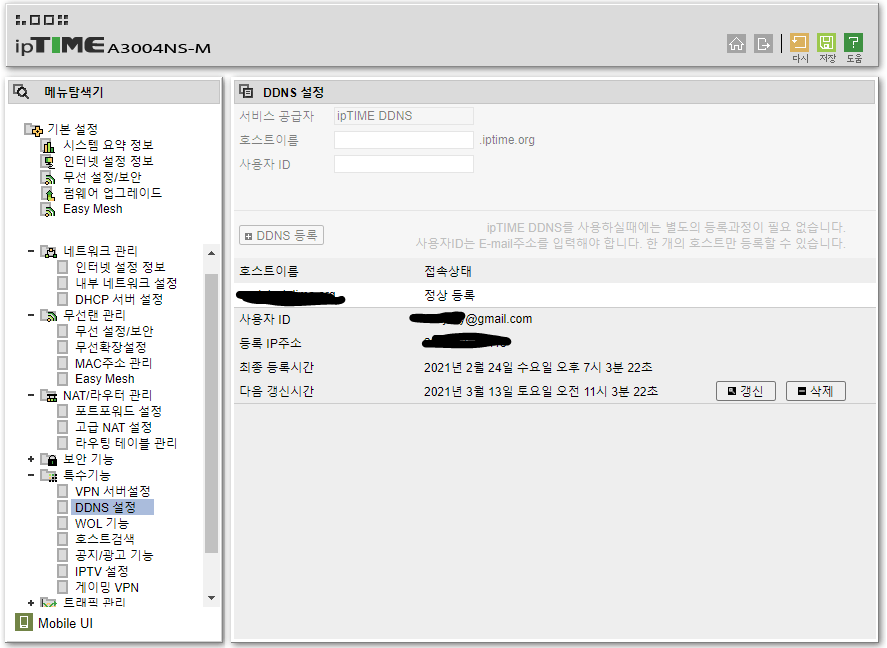Open DHCP 서버 설정 menu item
887x648 pixels.
[x=119, y=299]
